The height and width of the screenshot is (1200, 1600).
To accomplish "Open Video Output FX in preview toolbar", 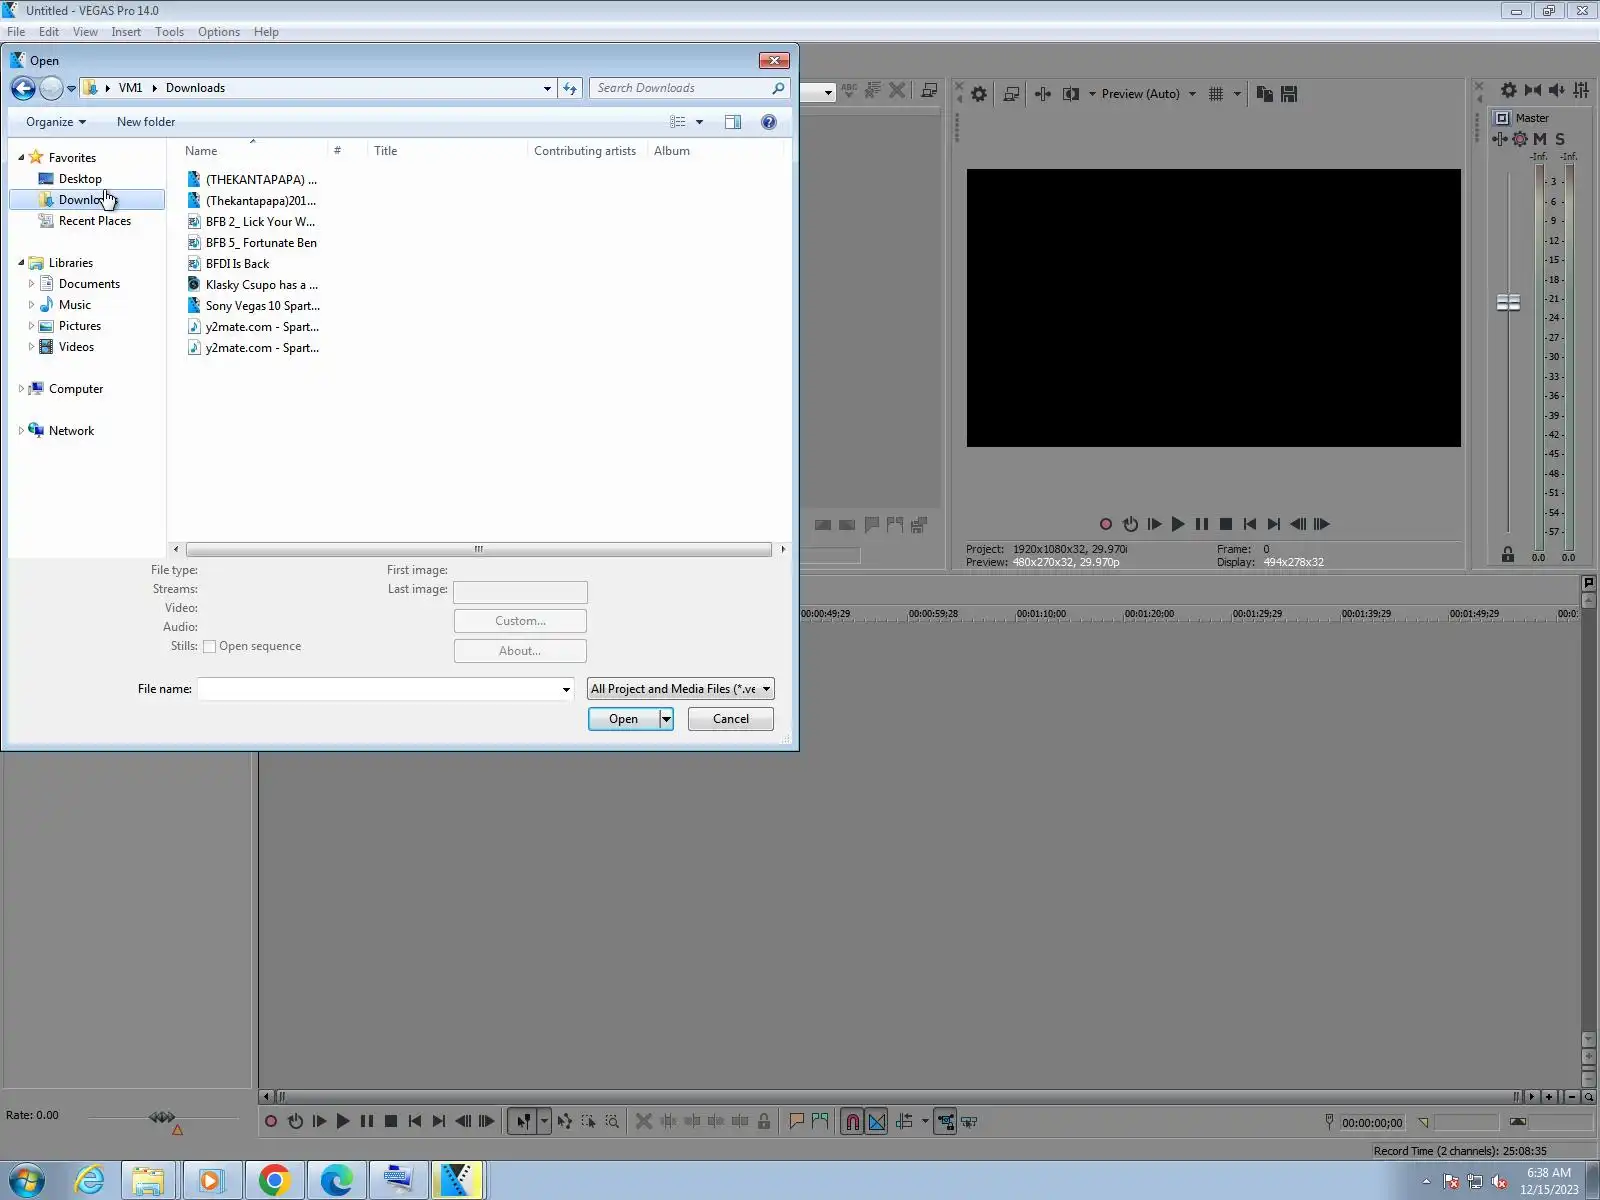I will (x=1043, y=94).
